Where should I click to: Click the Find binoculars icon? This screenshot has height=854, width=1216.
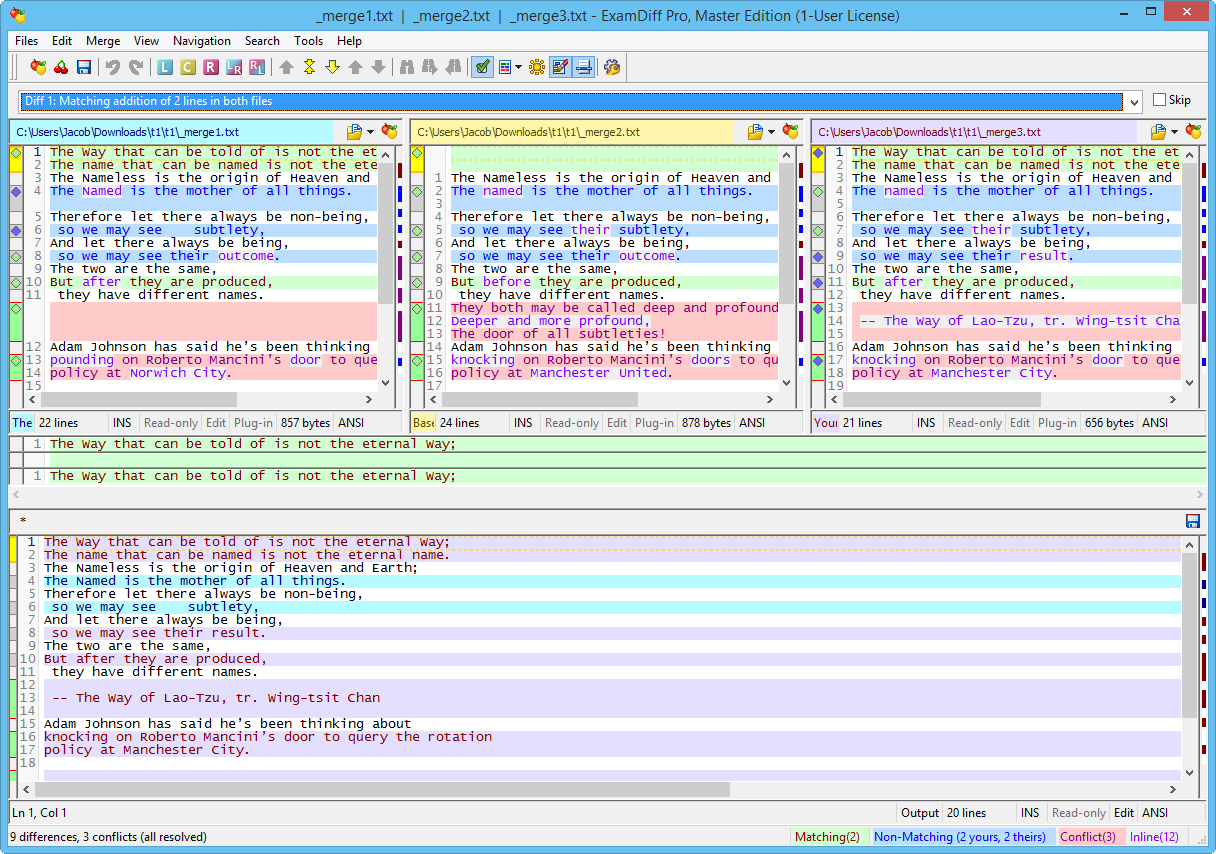[x=407, y=67]
